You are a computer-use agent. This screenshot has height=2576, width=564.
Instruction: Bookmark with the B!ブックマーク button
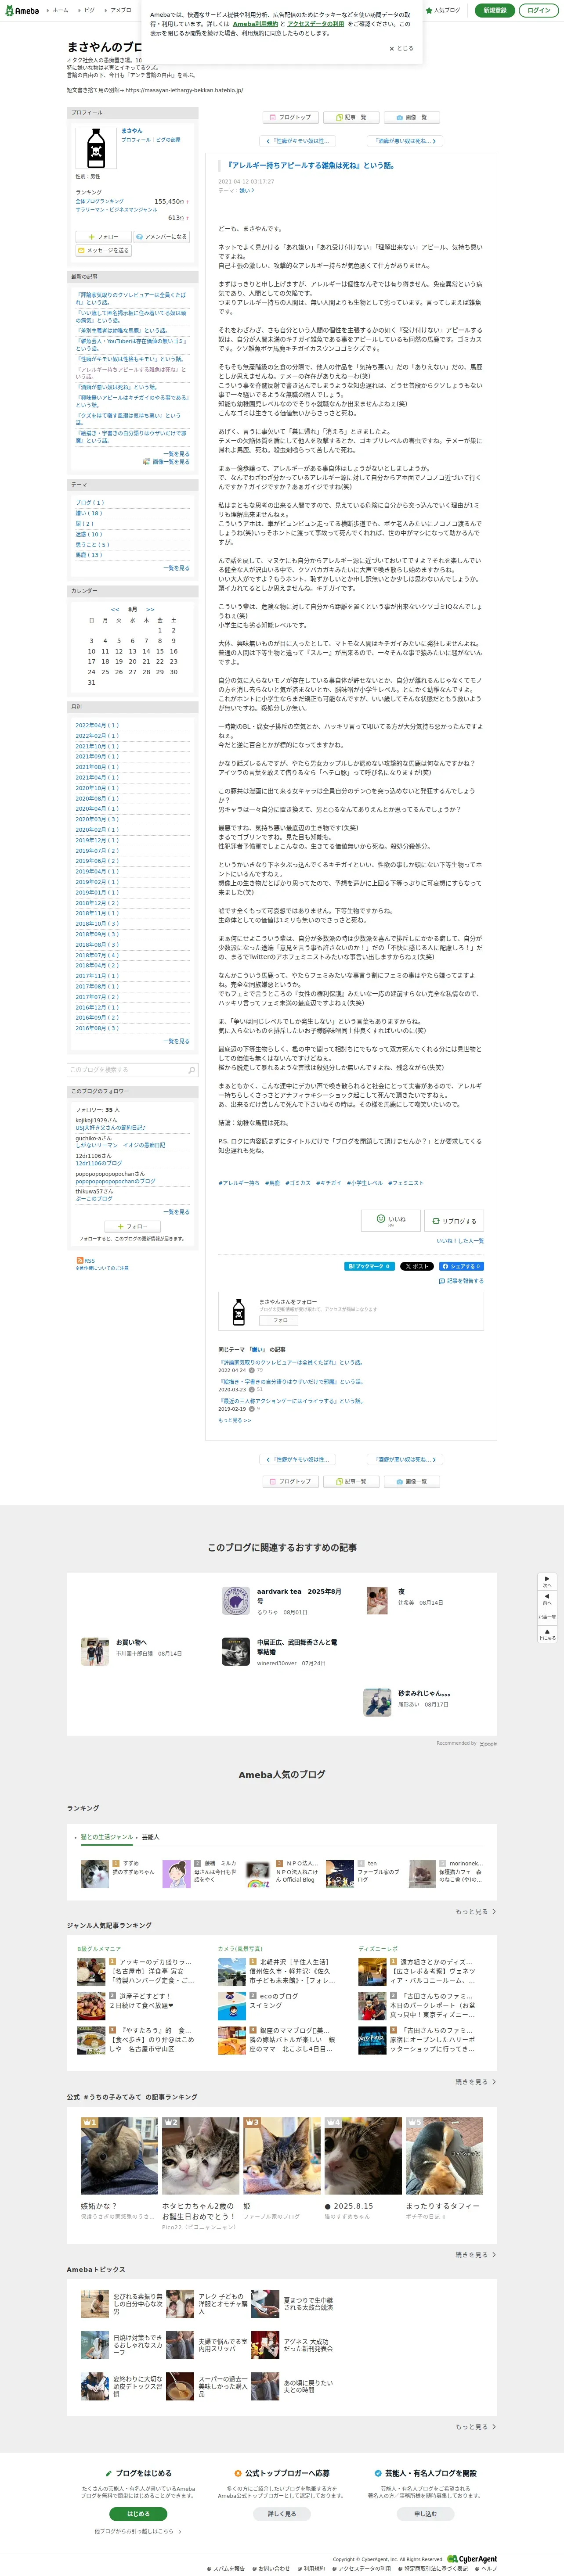coord(369,1266)
